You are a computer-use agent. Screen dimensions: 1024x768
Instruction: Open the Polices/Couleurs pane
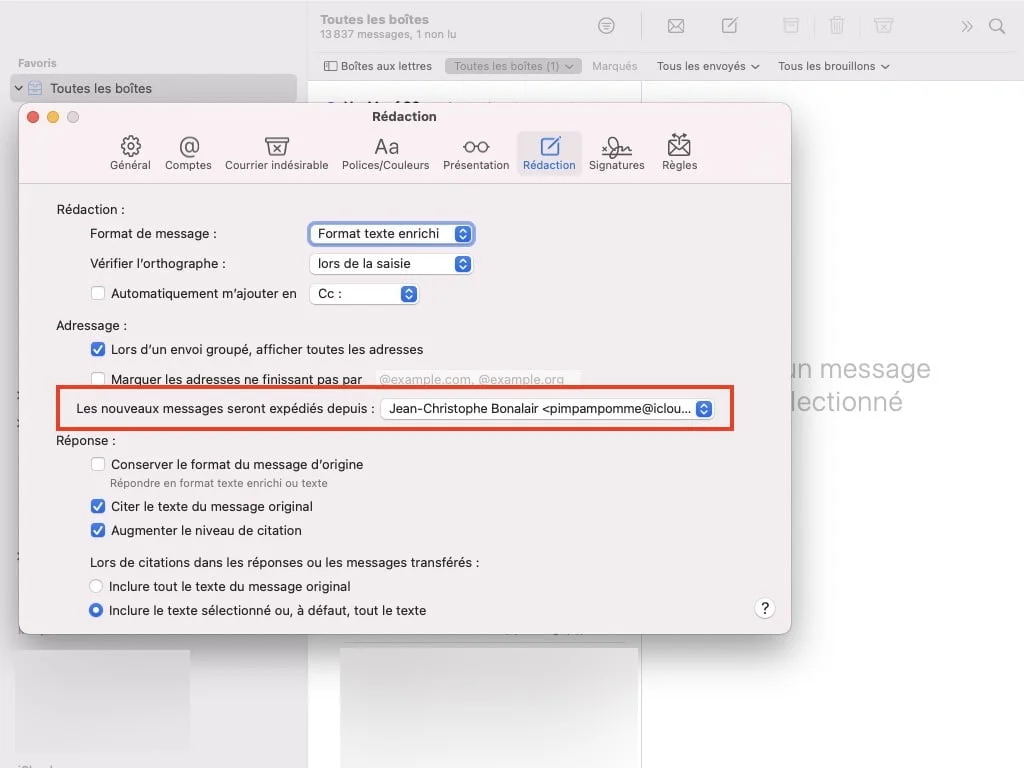385,152
